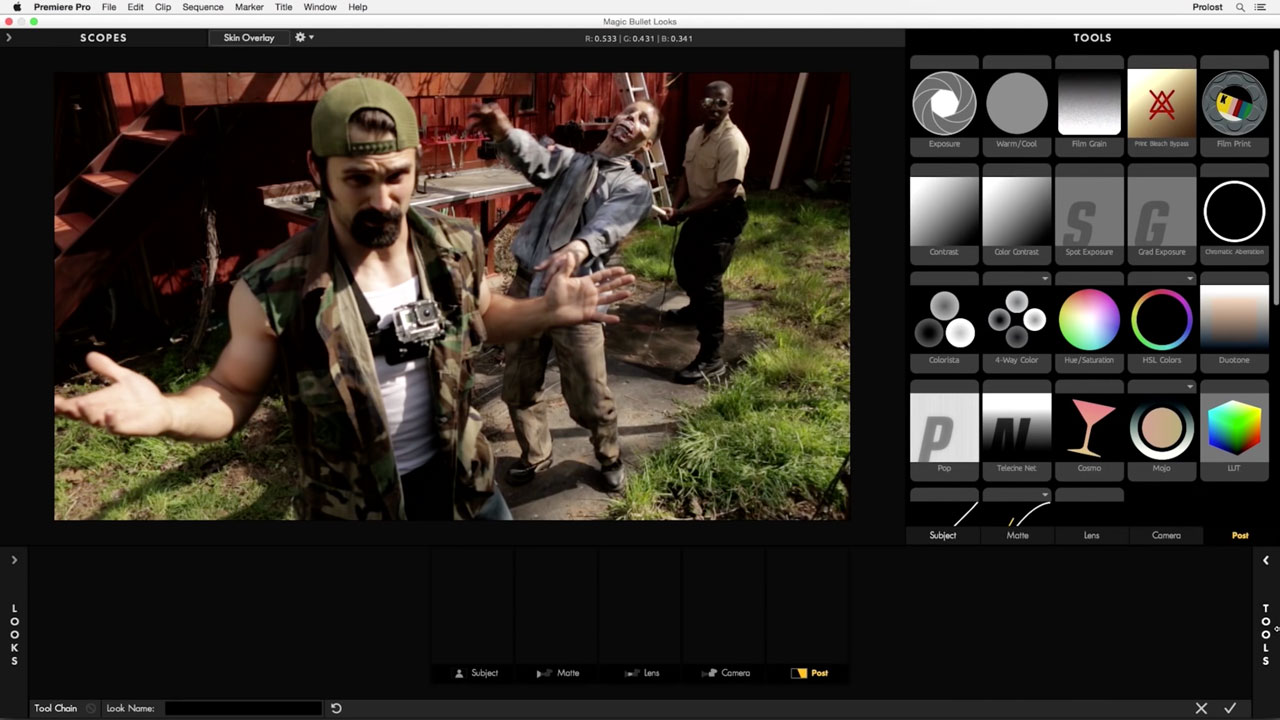Switch tools list to Camera tab

click(1166, 535)
